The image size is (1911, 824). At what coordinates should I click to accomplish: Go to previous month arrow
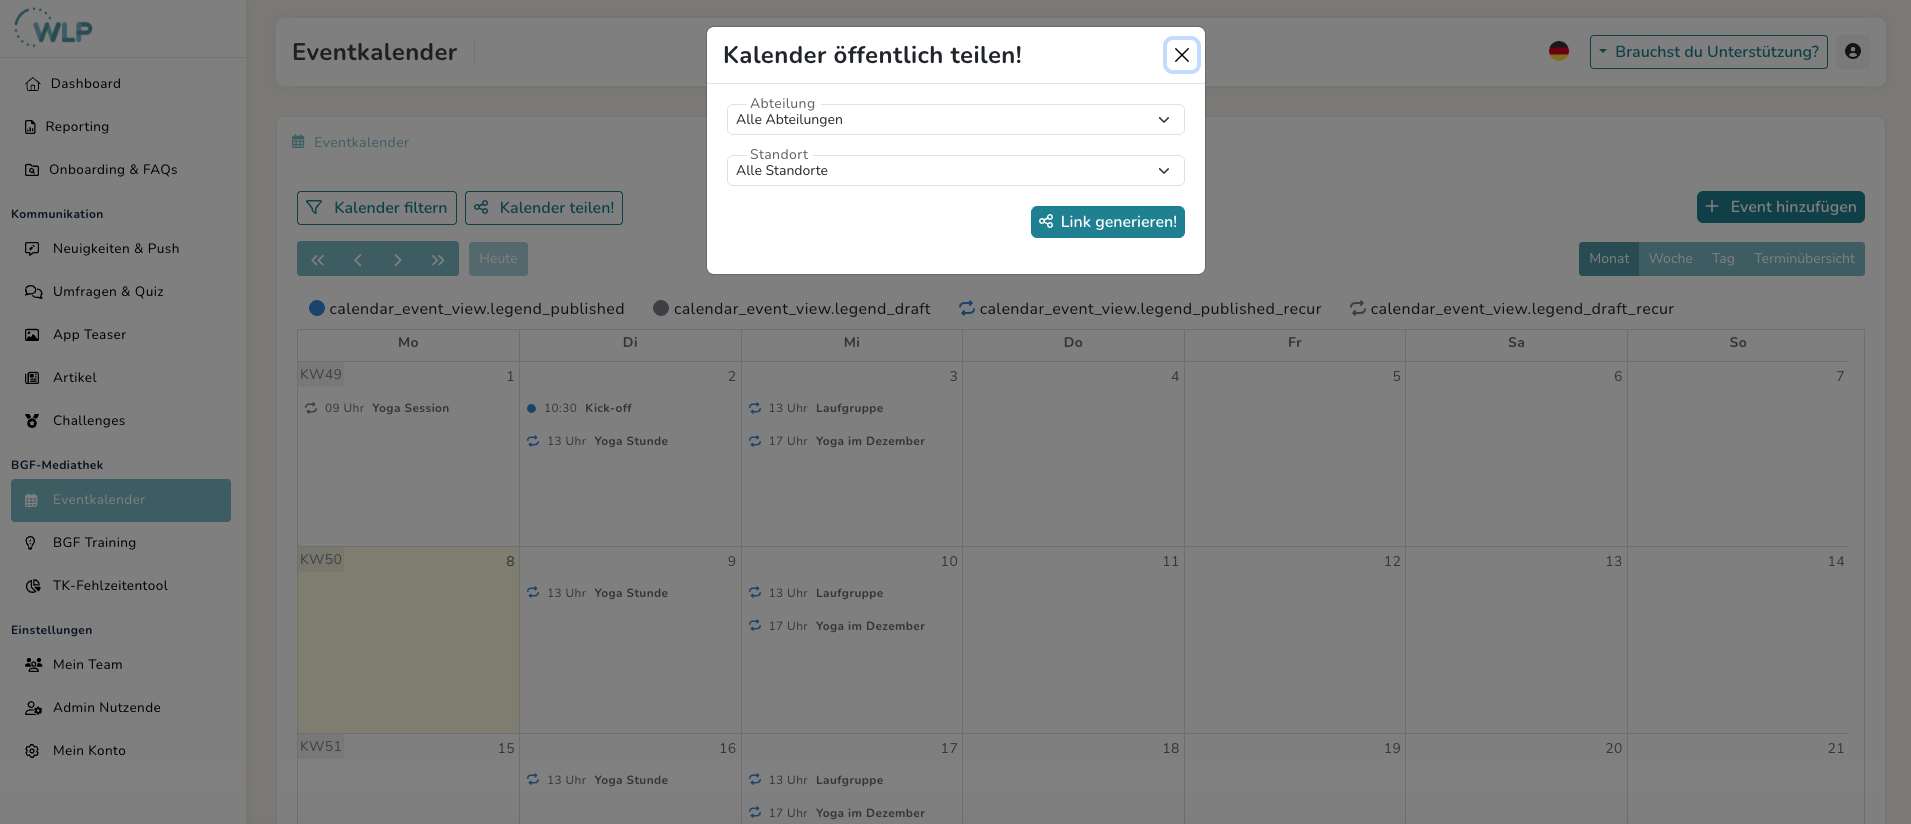coord(357,259)
